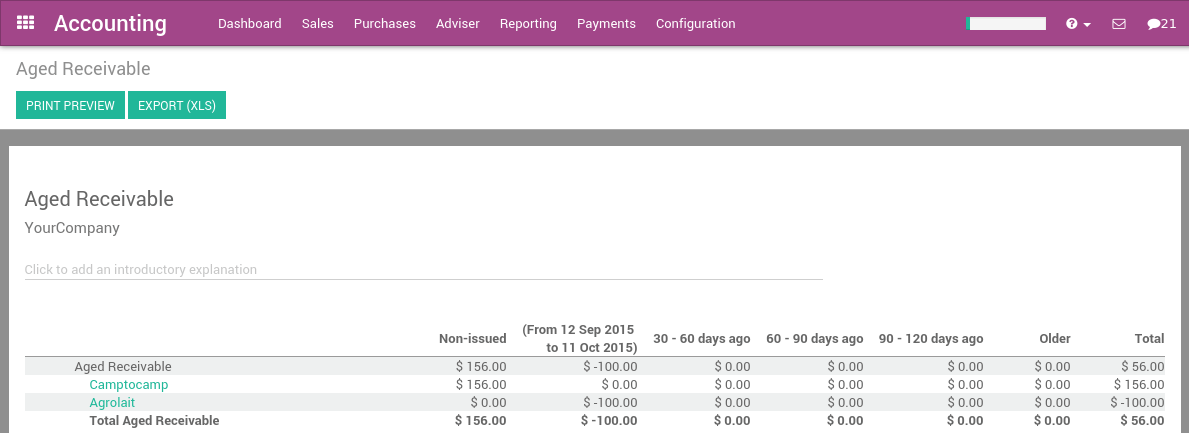Open the Payments menu
Viewport: 1189px width, 433px height.
[x=606, y=24]
